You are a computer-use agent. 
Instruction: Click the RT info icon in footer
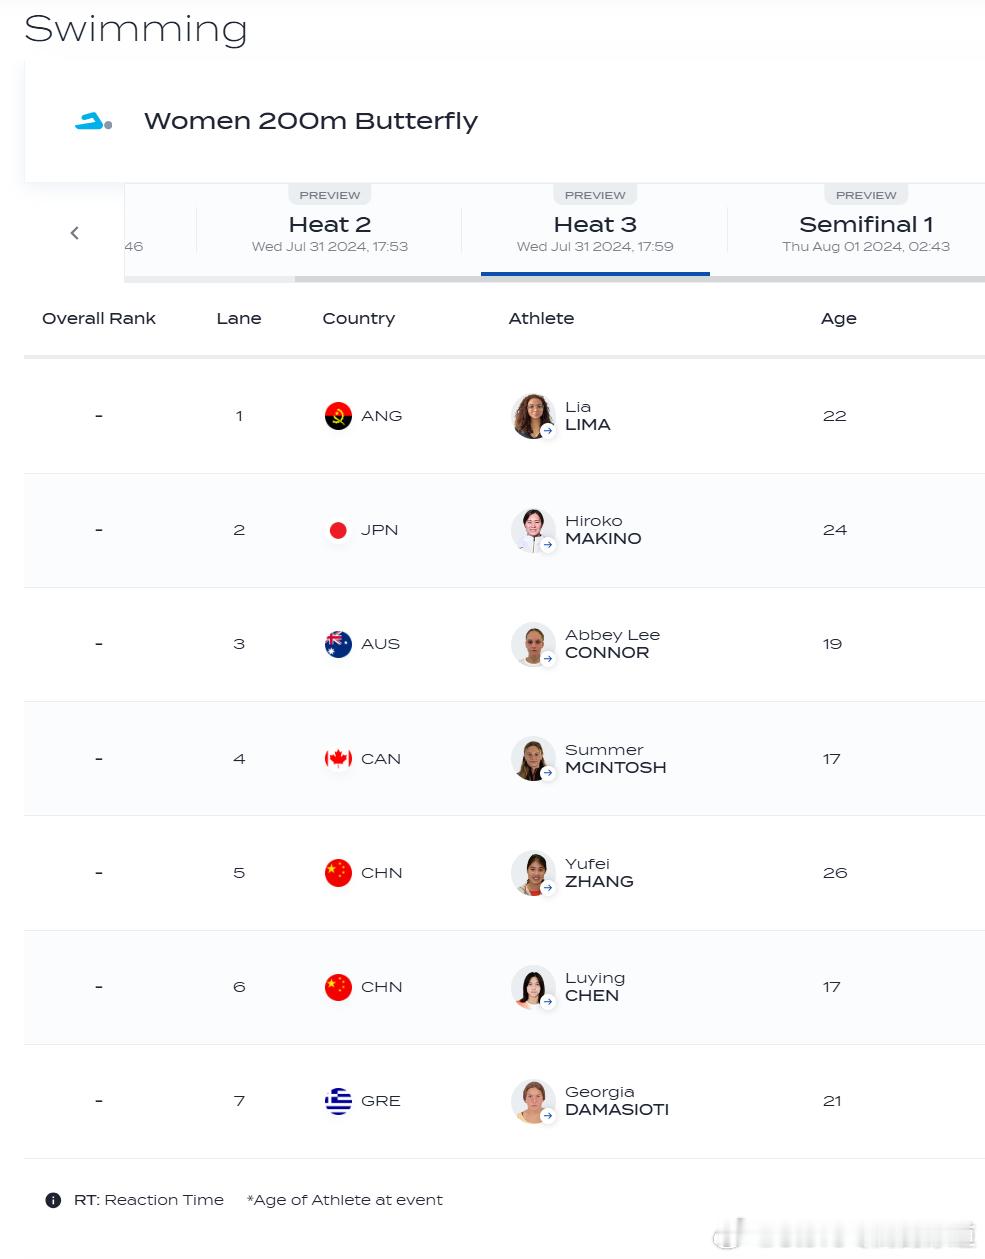click(x=53, y=1200)
